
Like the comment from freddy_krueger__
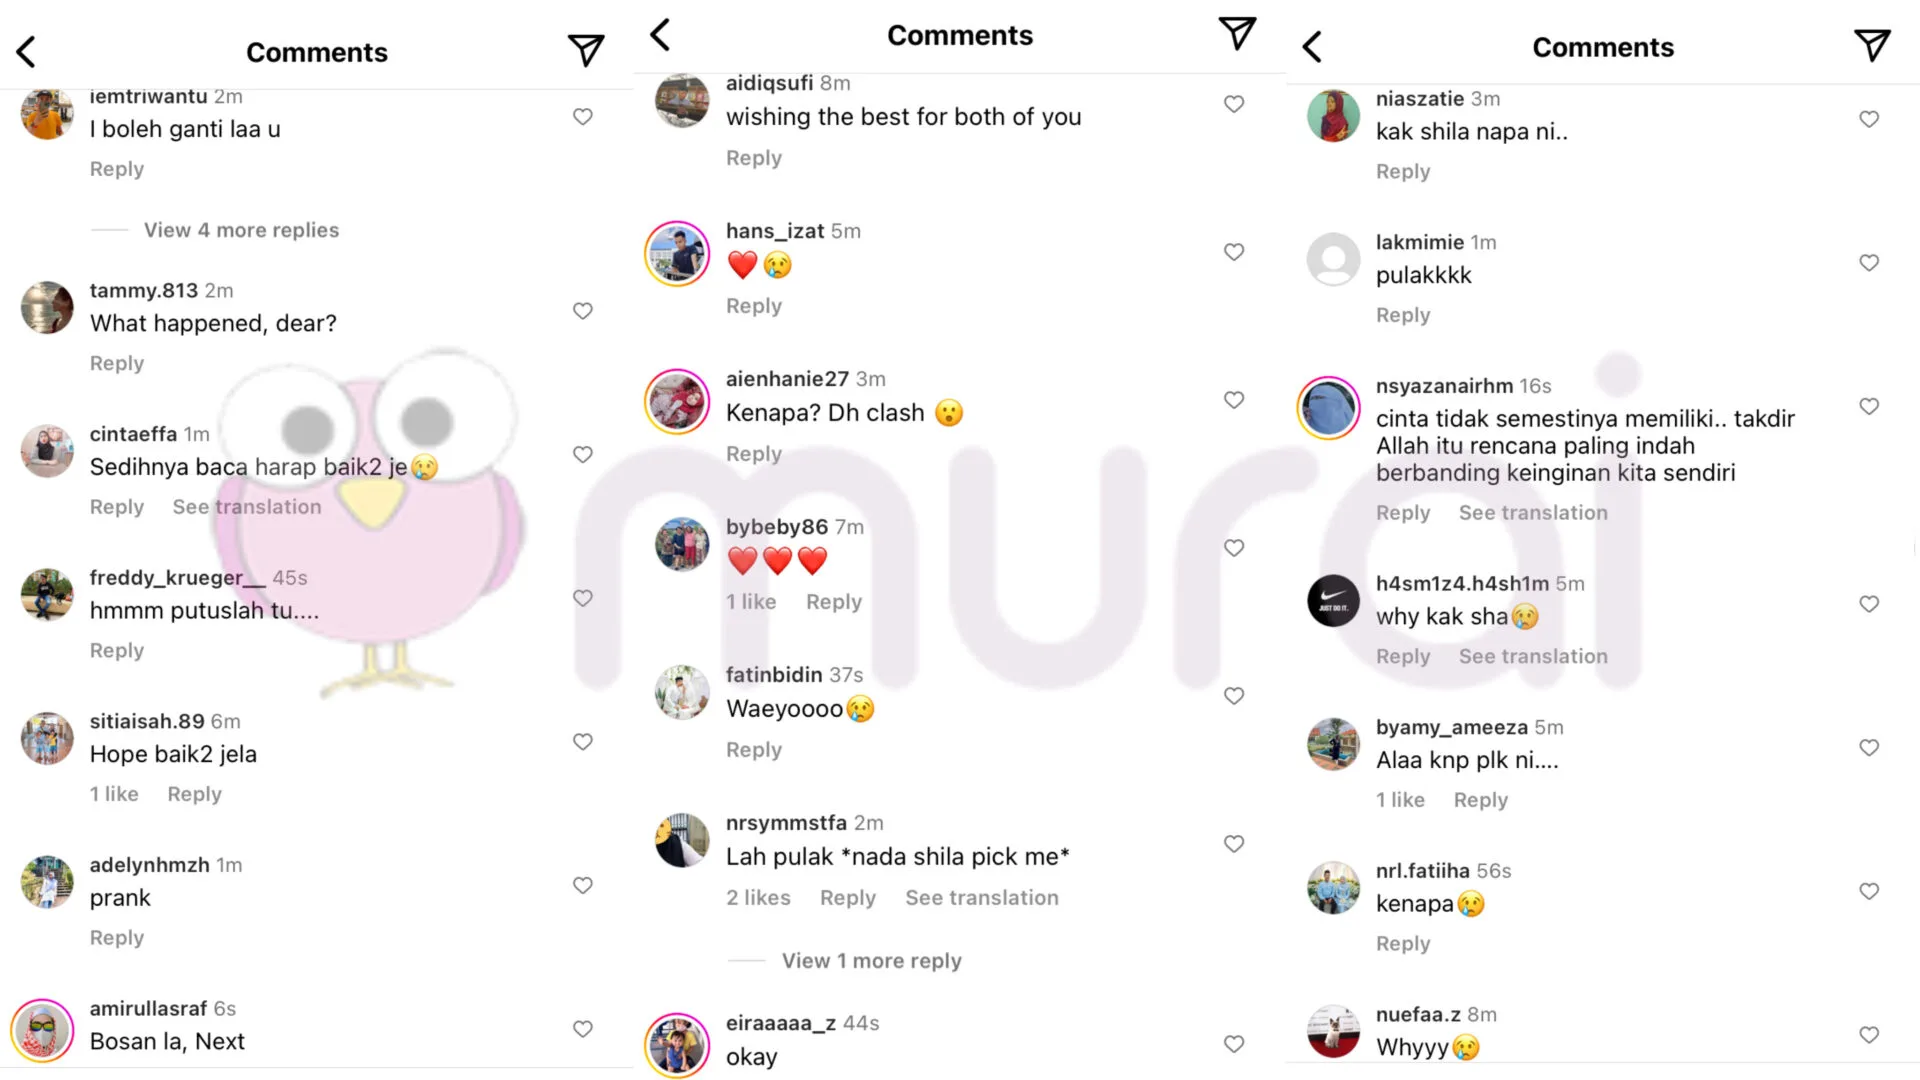583,598
